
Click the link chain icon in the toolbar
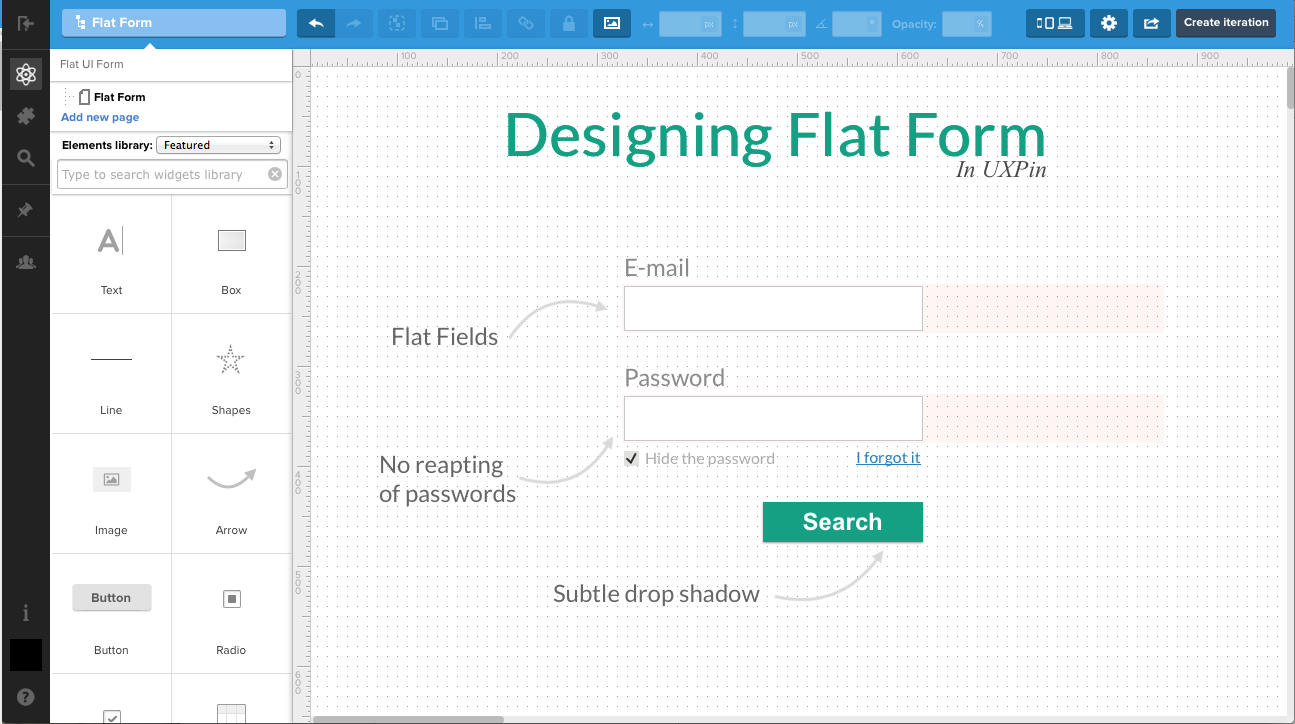pyautogui.click(x=526, y=23)
